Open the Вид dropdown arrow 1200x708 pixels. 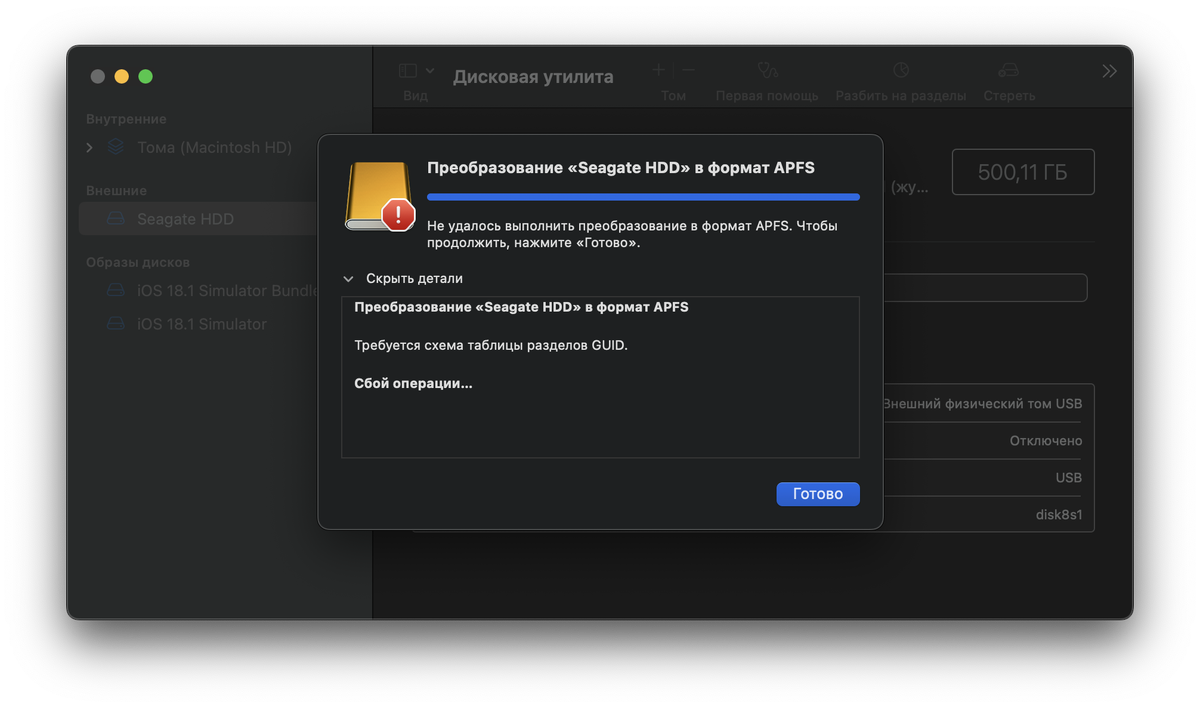(430, 71)
